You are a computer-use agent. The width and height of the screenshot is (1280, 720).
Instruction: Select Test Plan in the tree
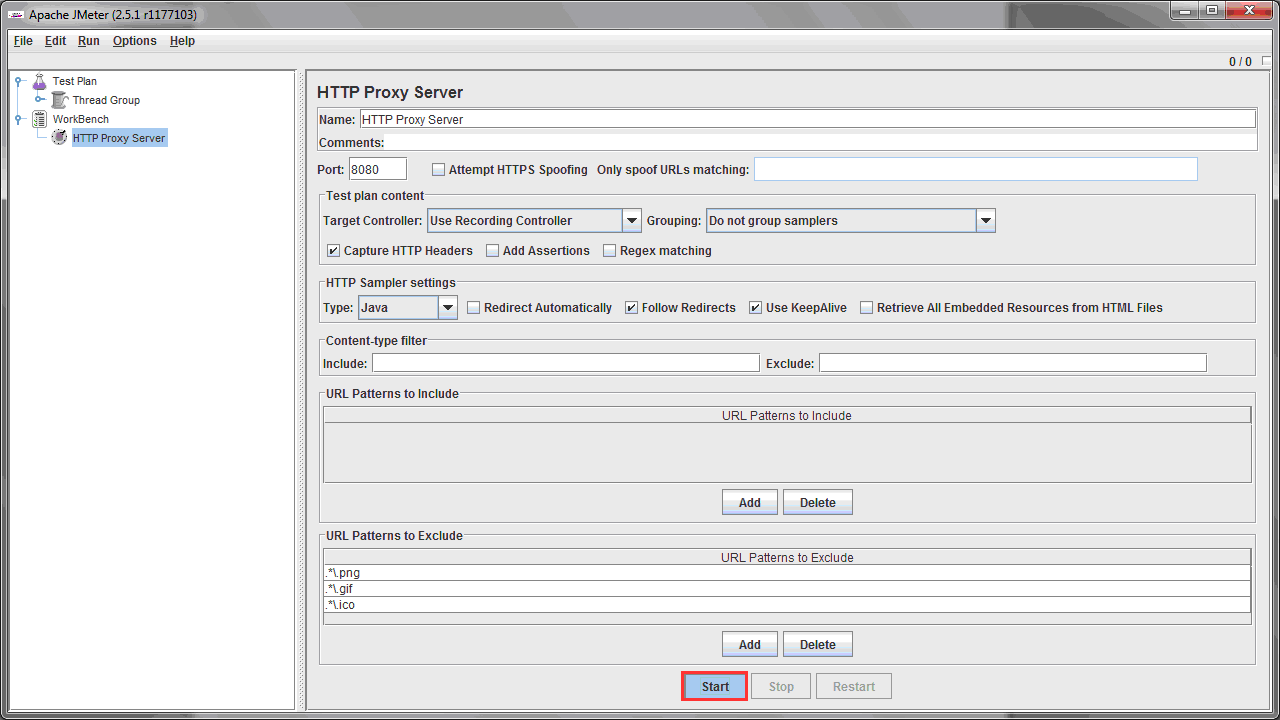pyautogui.click(x=75, y=81)
